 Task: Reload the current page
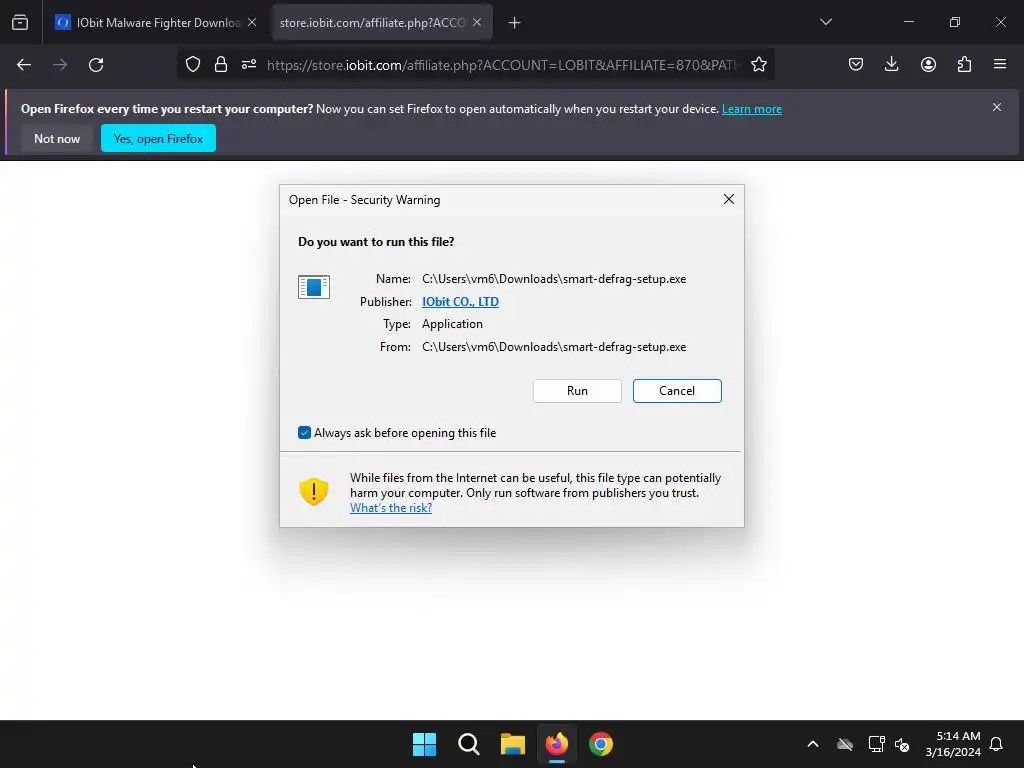tap(96, 65)
